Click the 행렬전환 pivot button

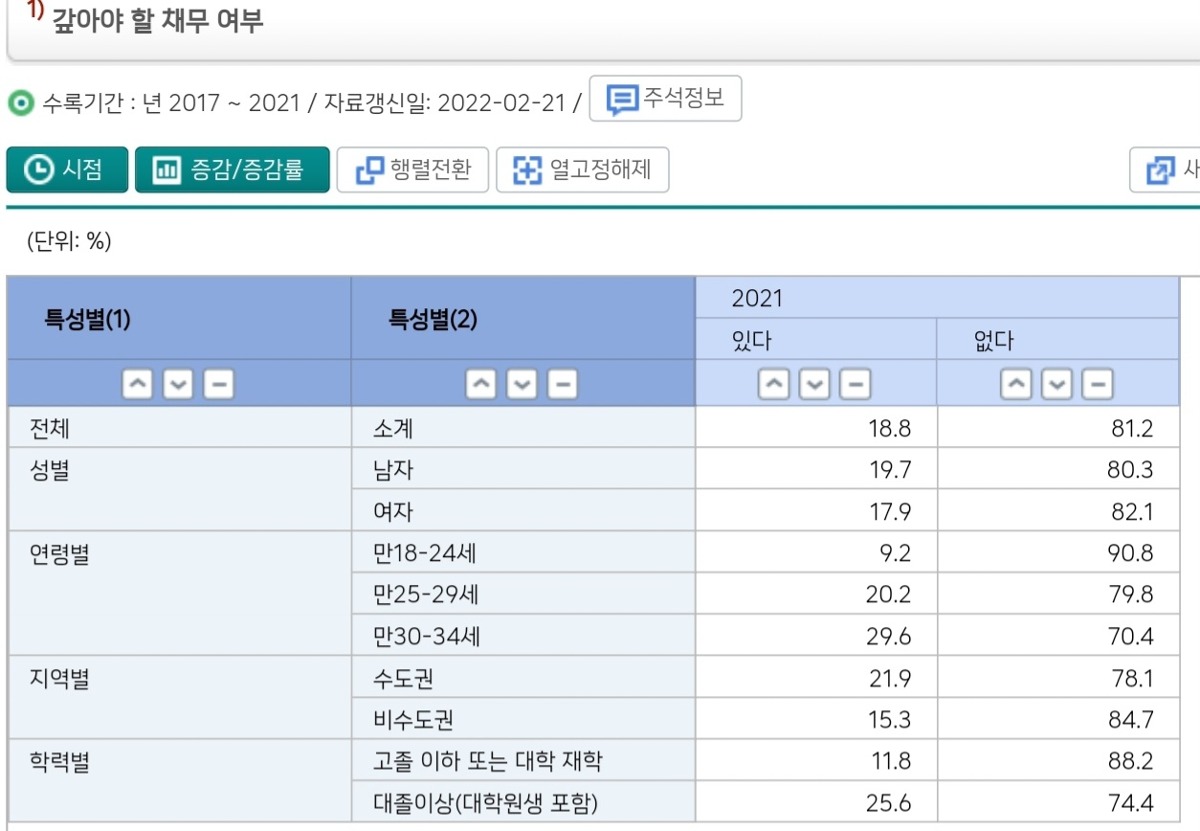pos(412,170)
